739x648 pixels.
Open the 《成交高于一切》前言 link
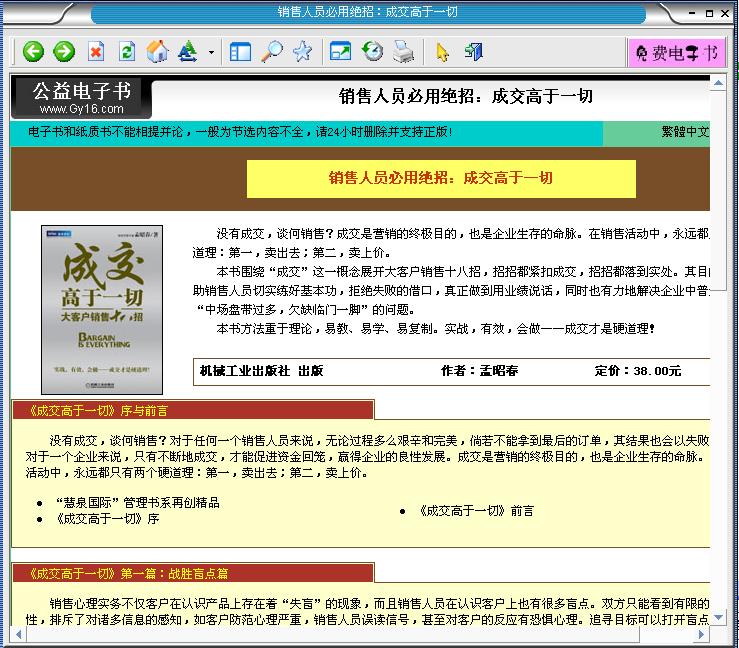tap(475, 511)
